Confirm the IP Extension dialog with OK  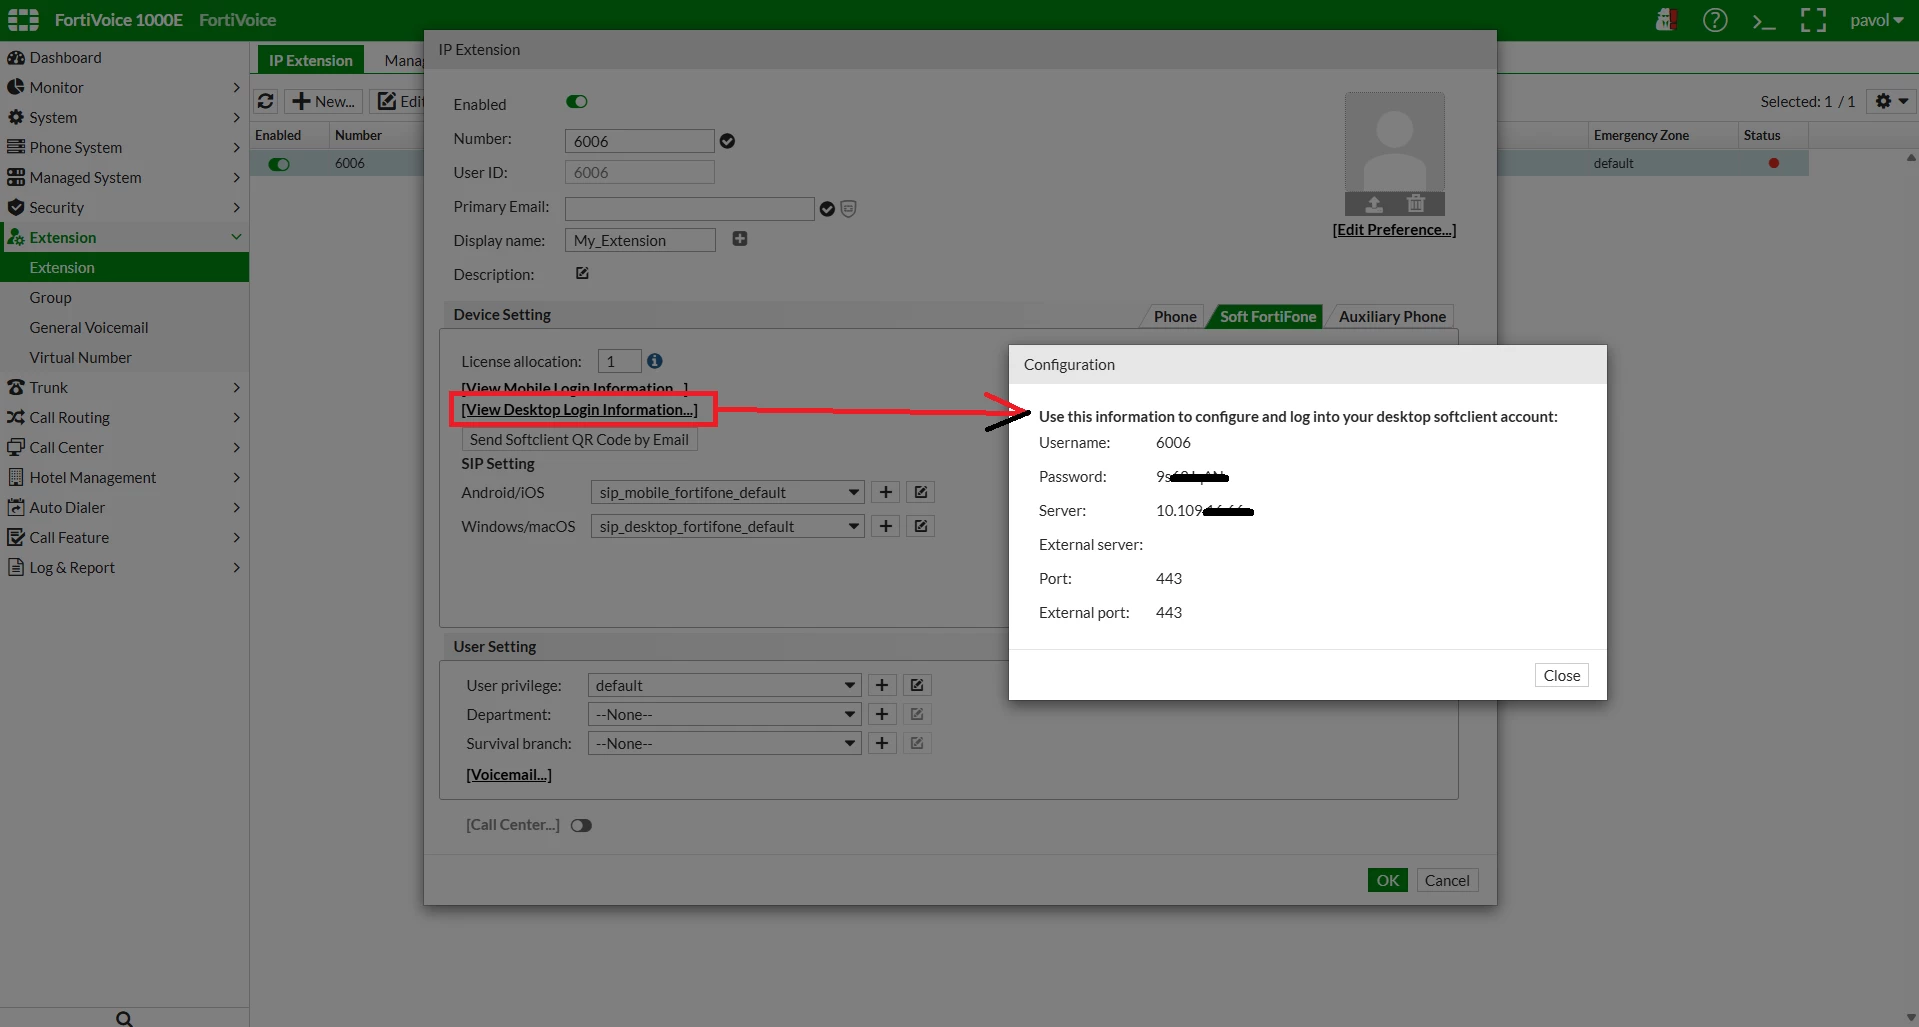click(1388, 880)
